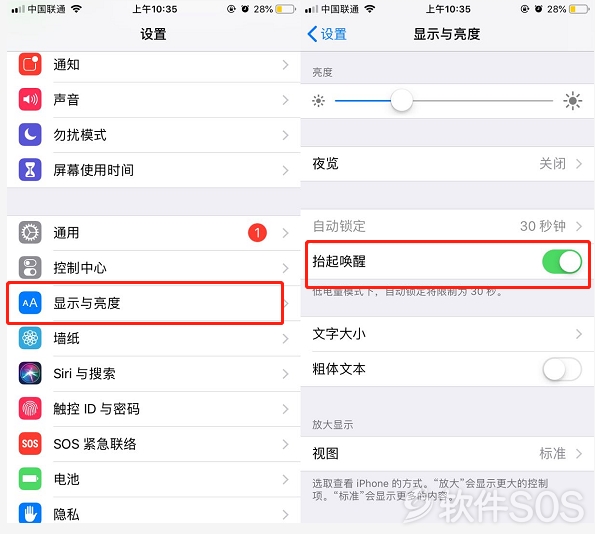Click the brightness slider knob
The height and width of the screenshot is (534, 595).
pyautogui.click(x=401, y=101)
